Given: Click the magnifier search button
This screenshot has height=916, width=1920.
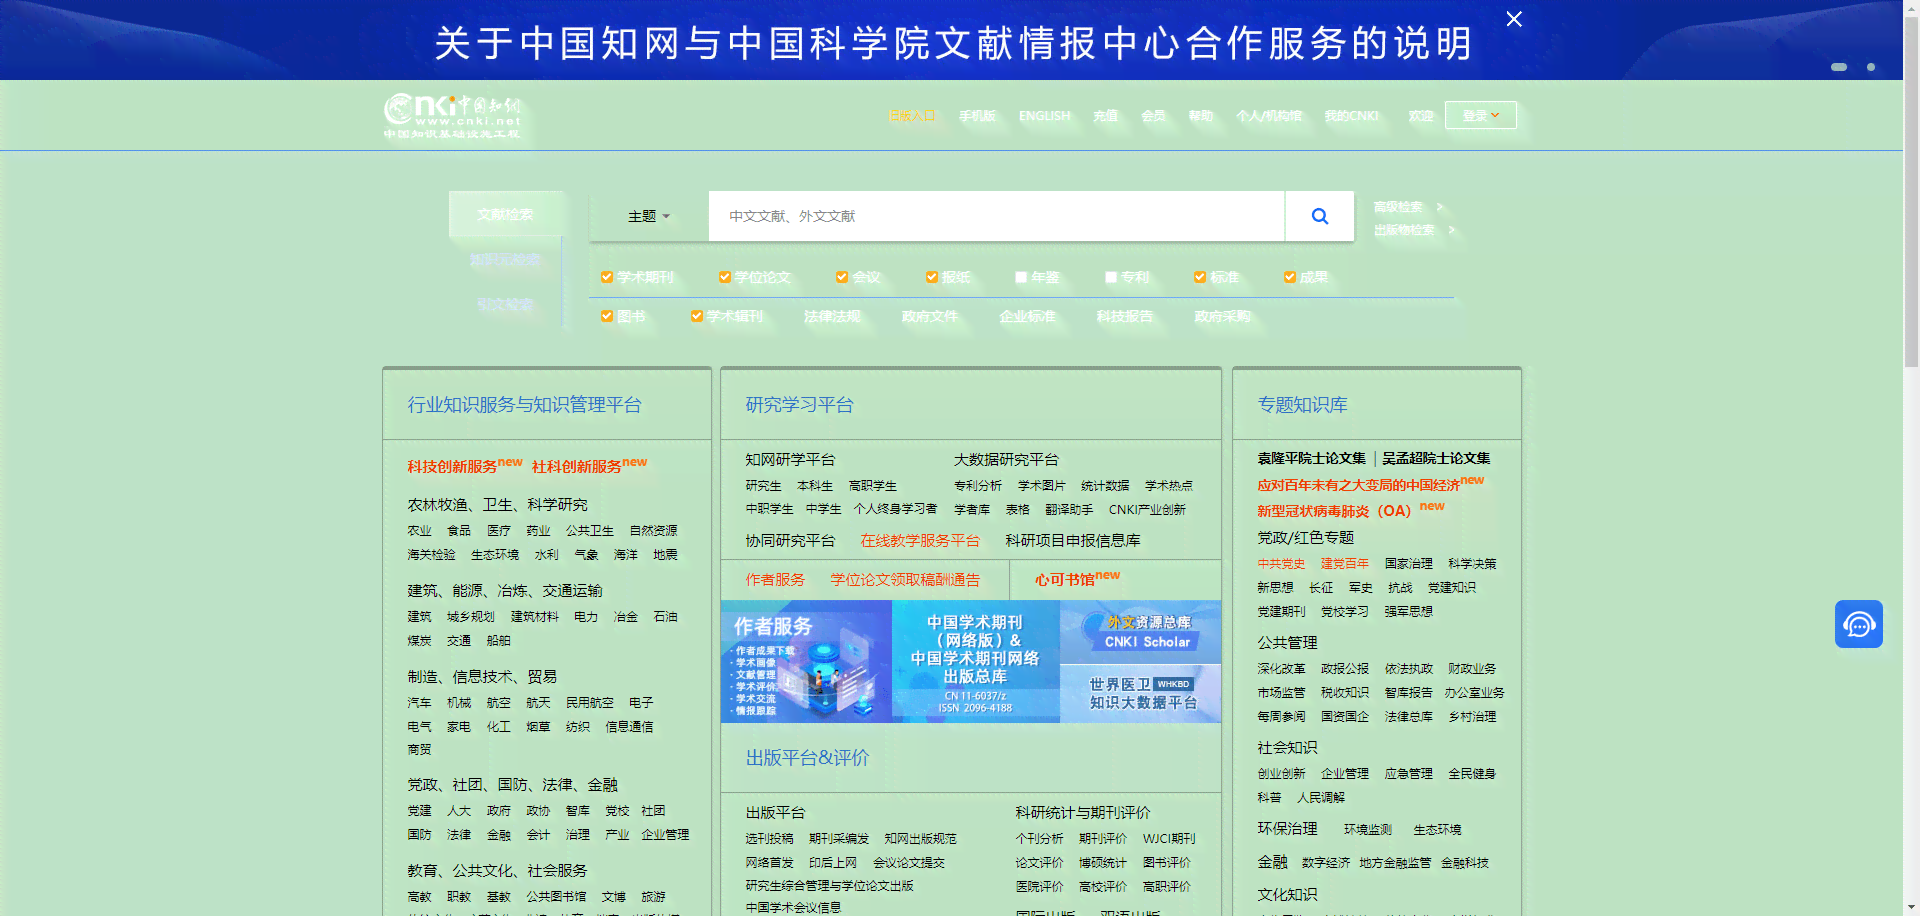Looking at the screenshot, I should [1319, 216].
